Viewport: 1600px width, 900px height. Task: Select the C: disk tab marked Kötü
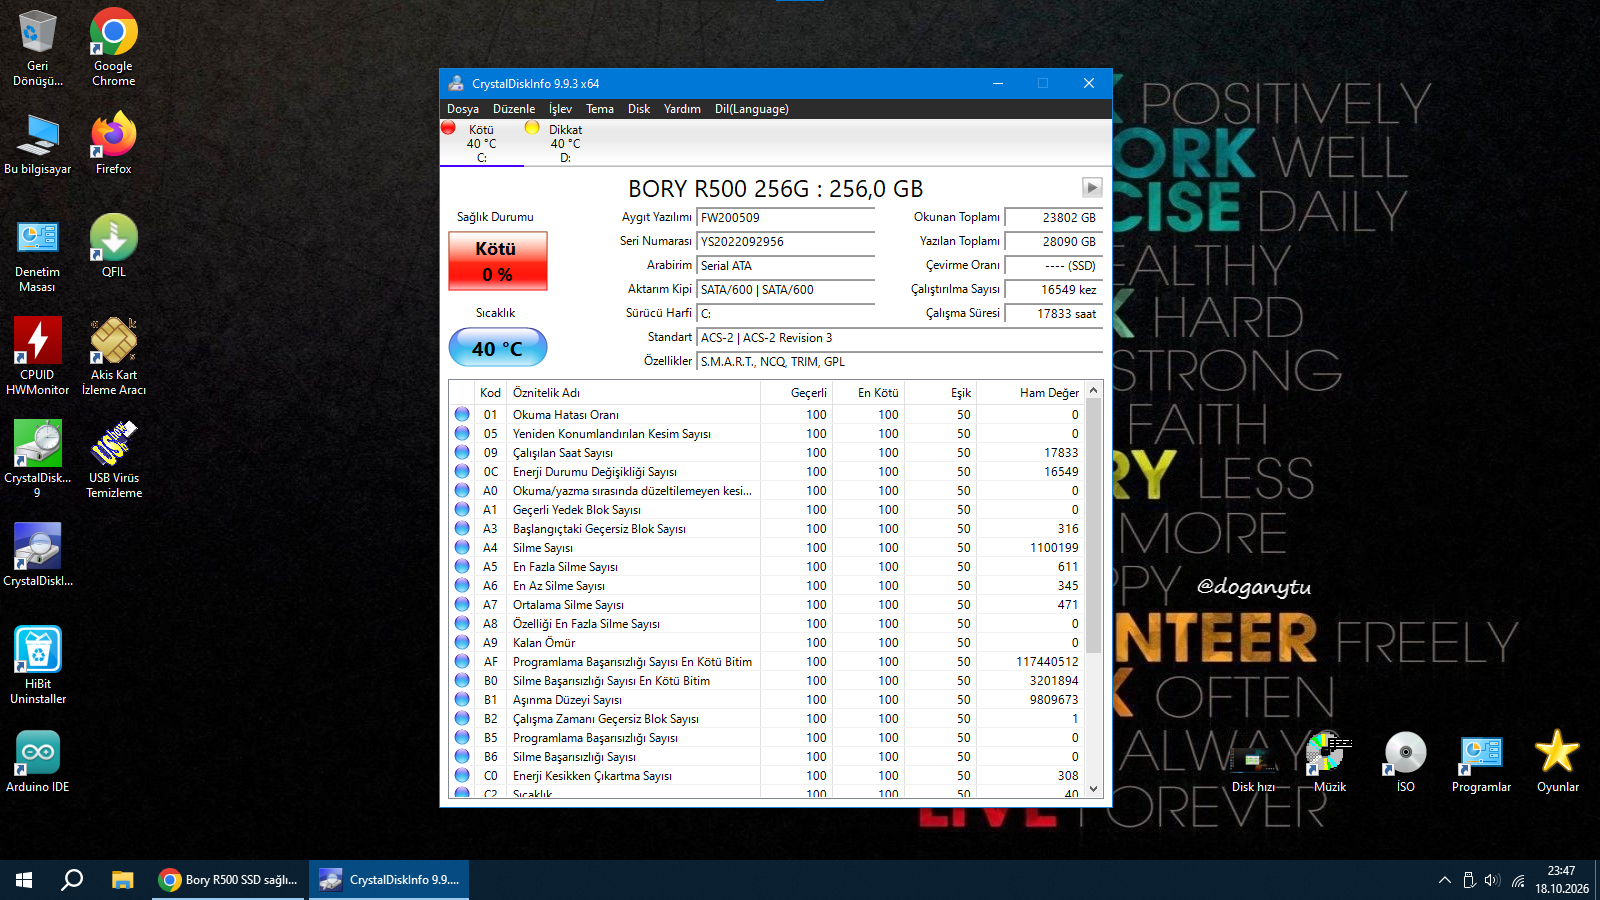[481, 143]
